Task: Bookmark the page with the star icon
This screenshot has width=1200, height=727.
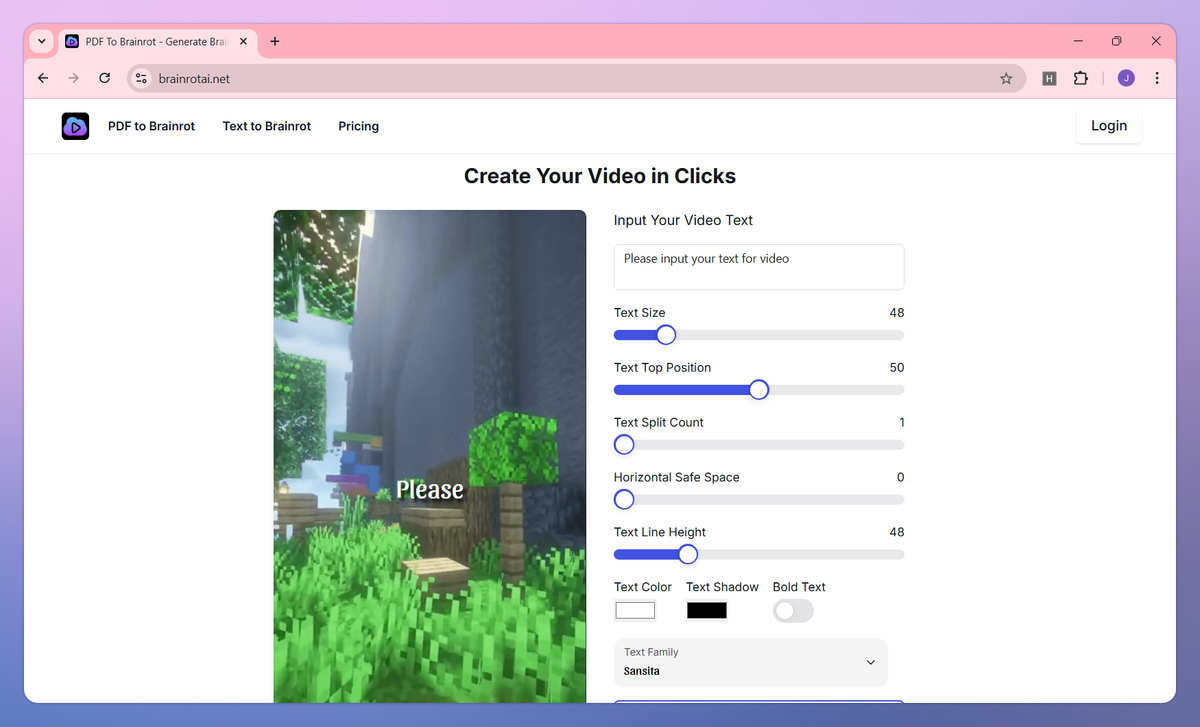Action: tap(1006, 77)
